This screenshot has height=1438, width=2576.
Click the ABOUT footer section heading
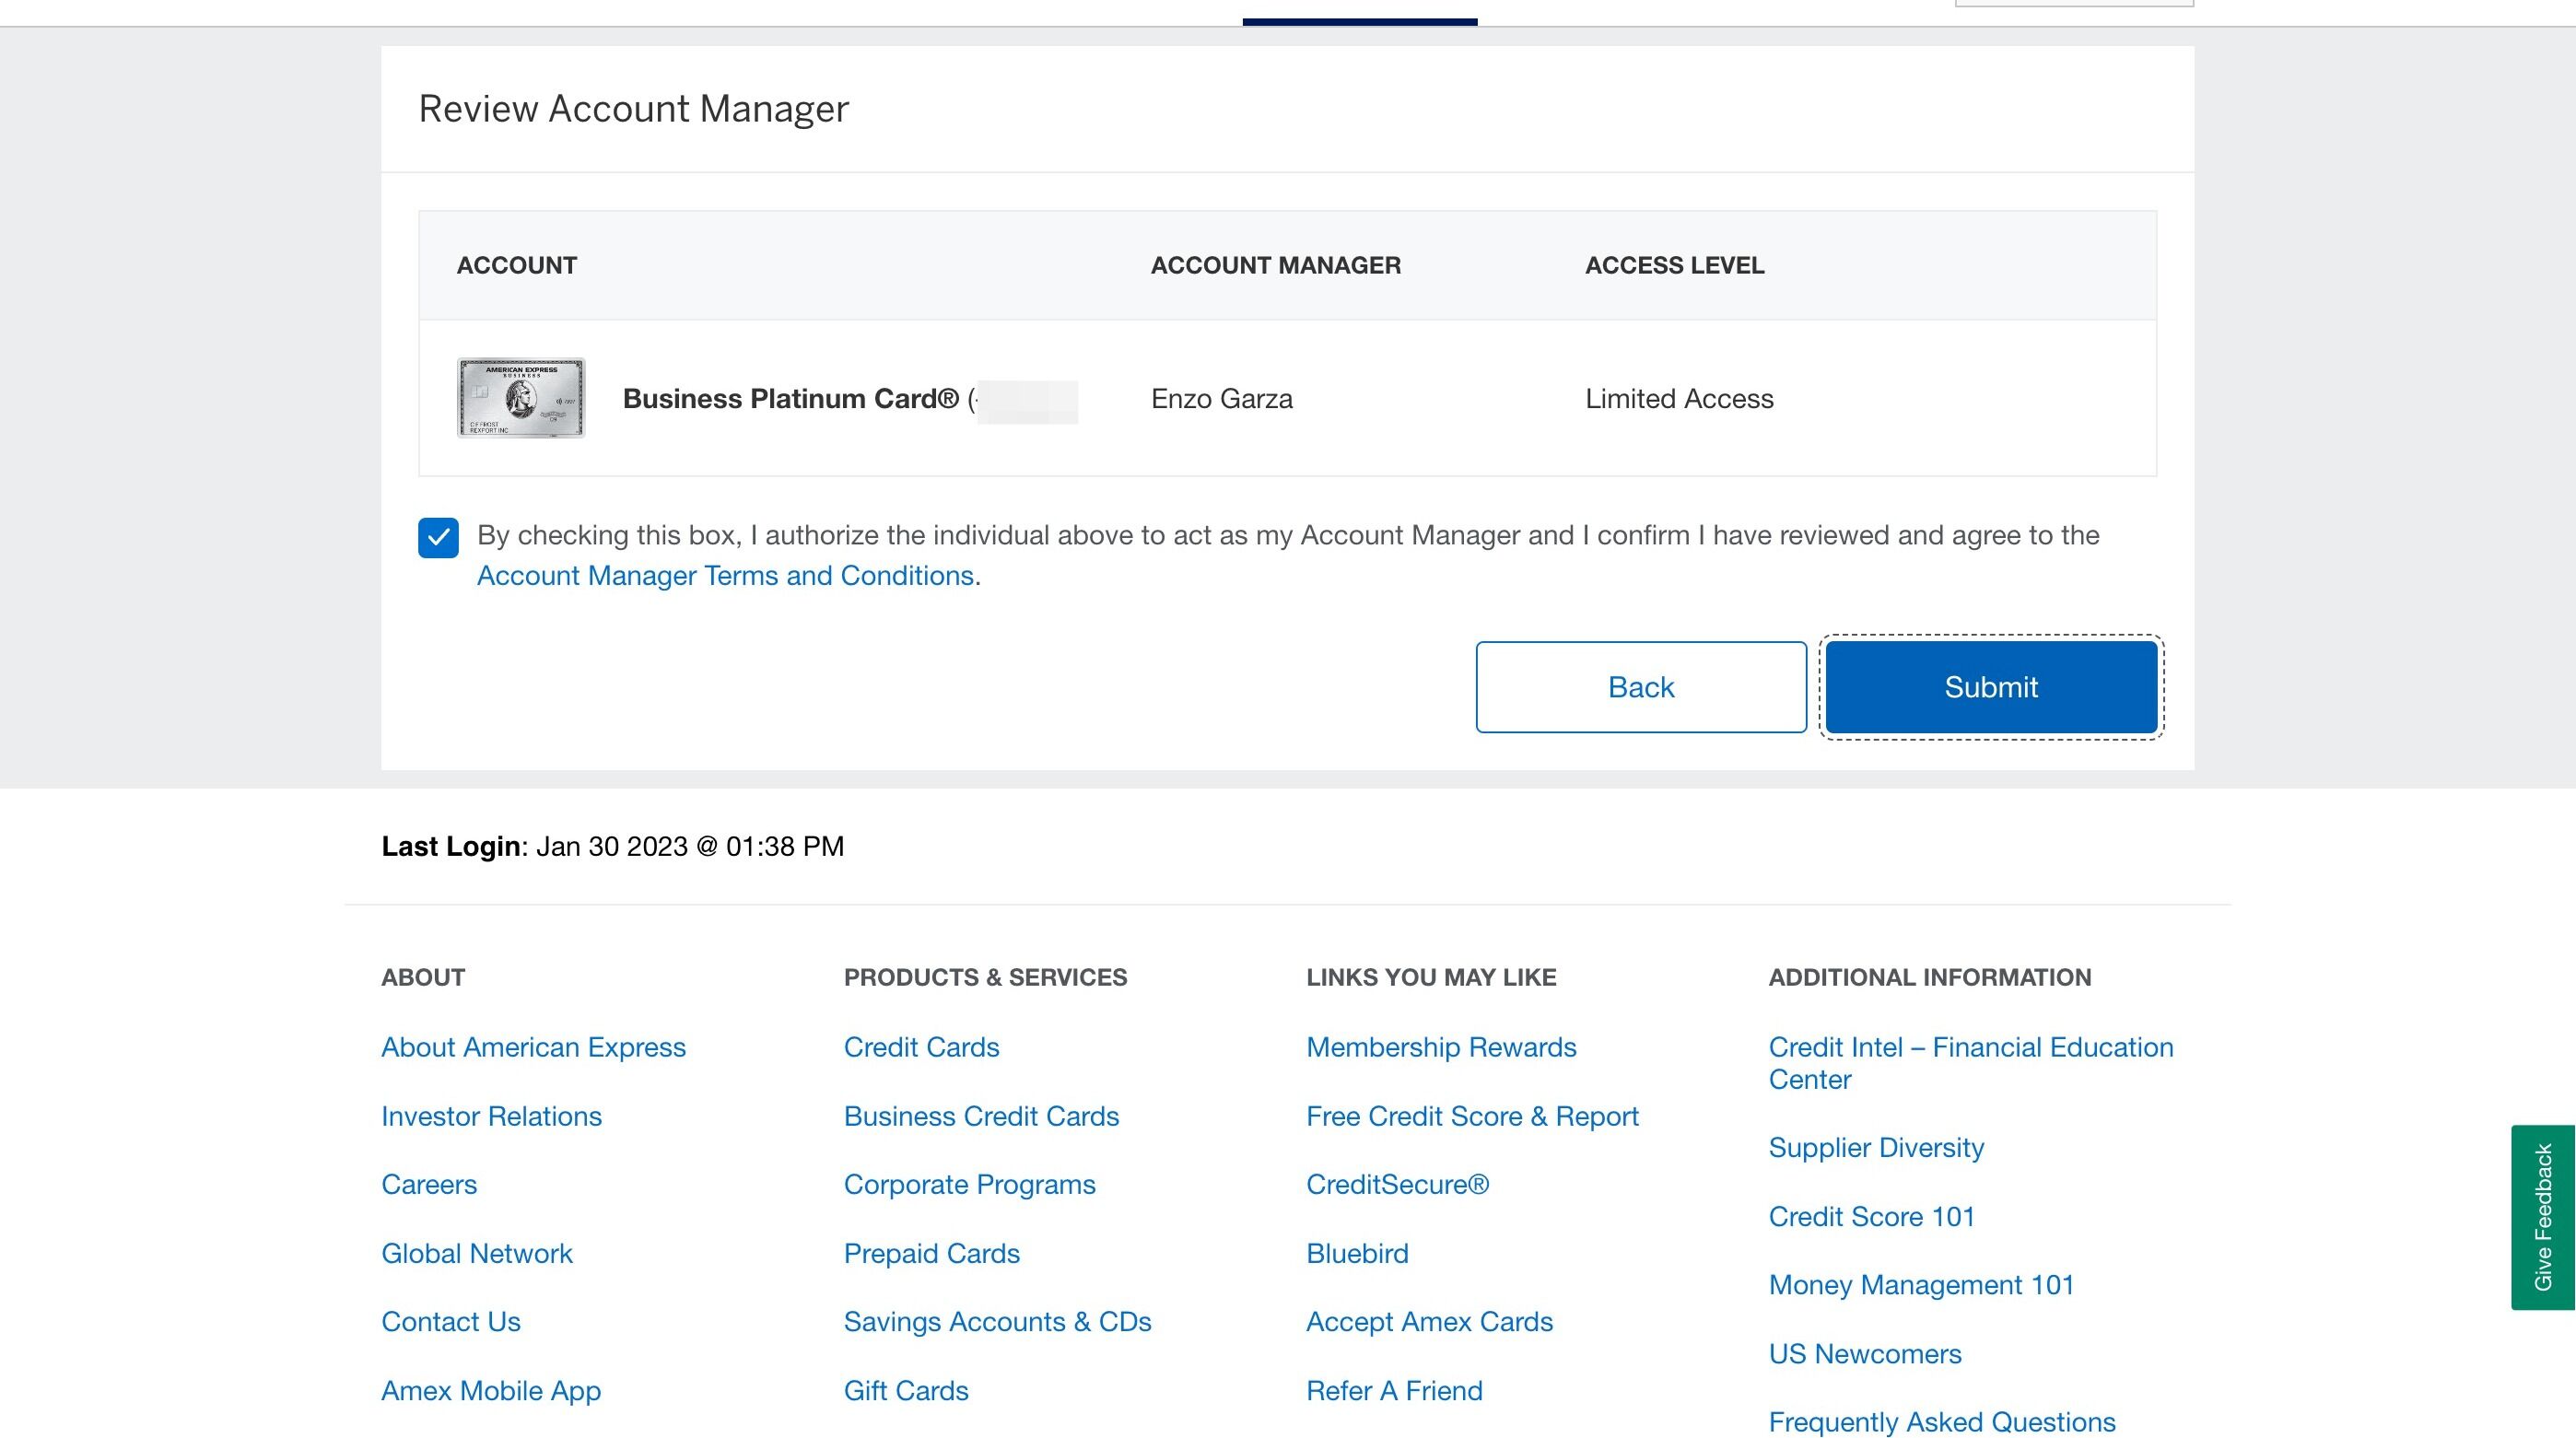pyautogui.click(x=423, y=977)
